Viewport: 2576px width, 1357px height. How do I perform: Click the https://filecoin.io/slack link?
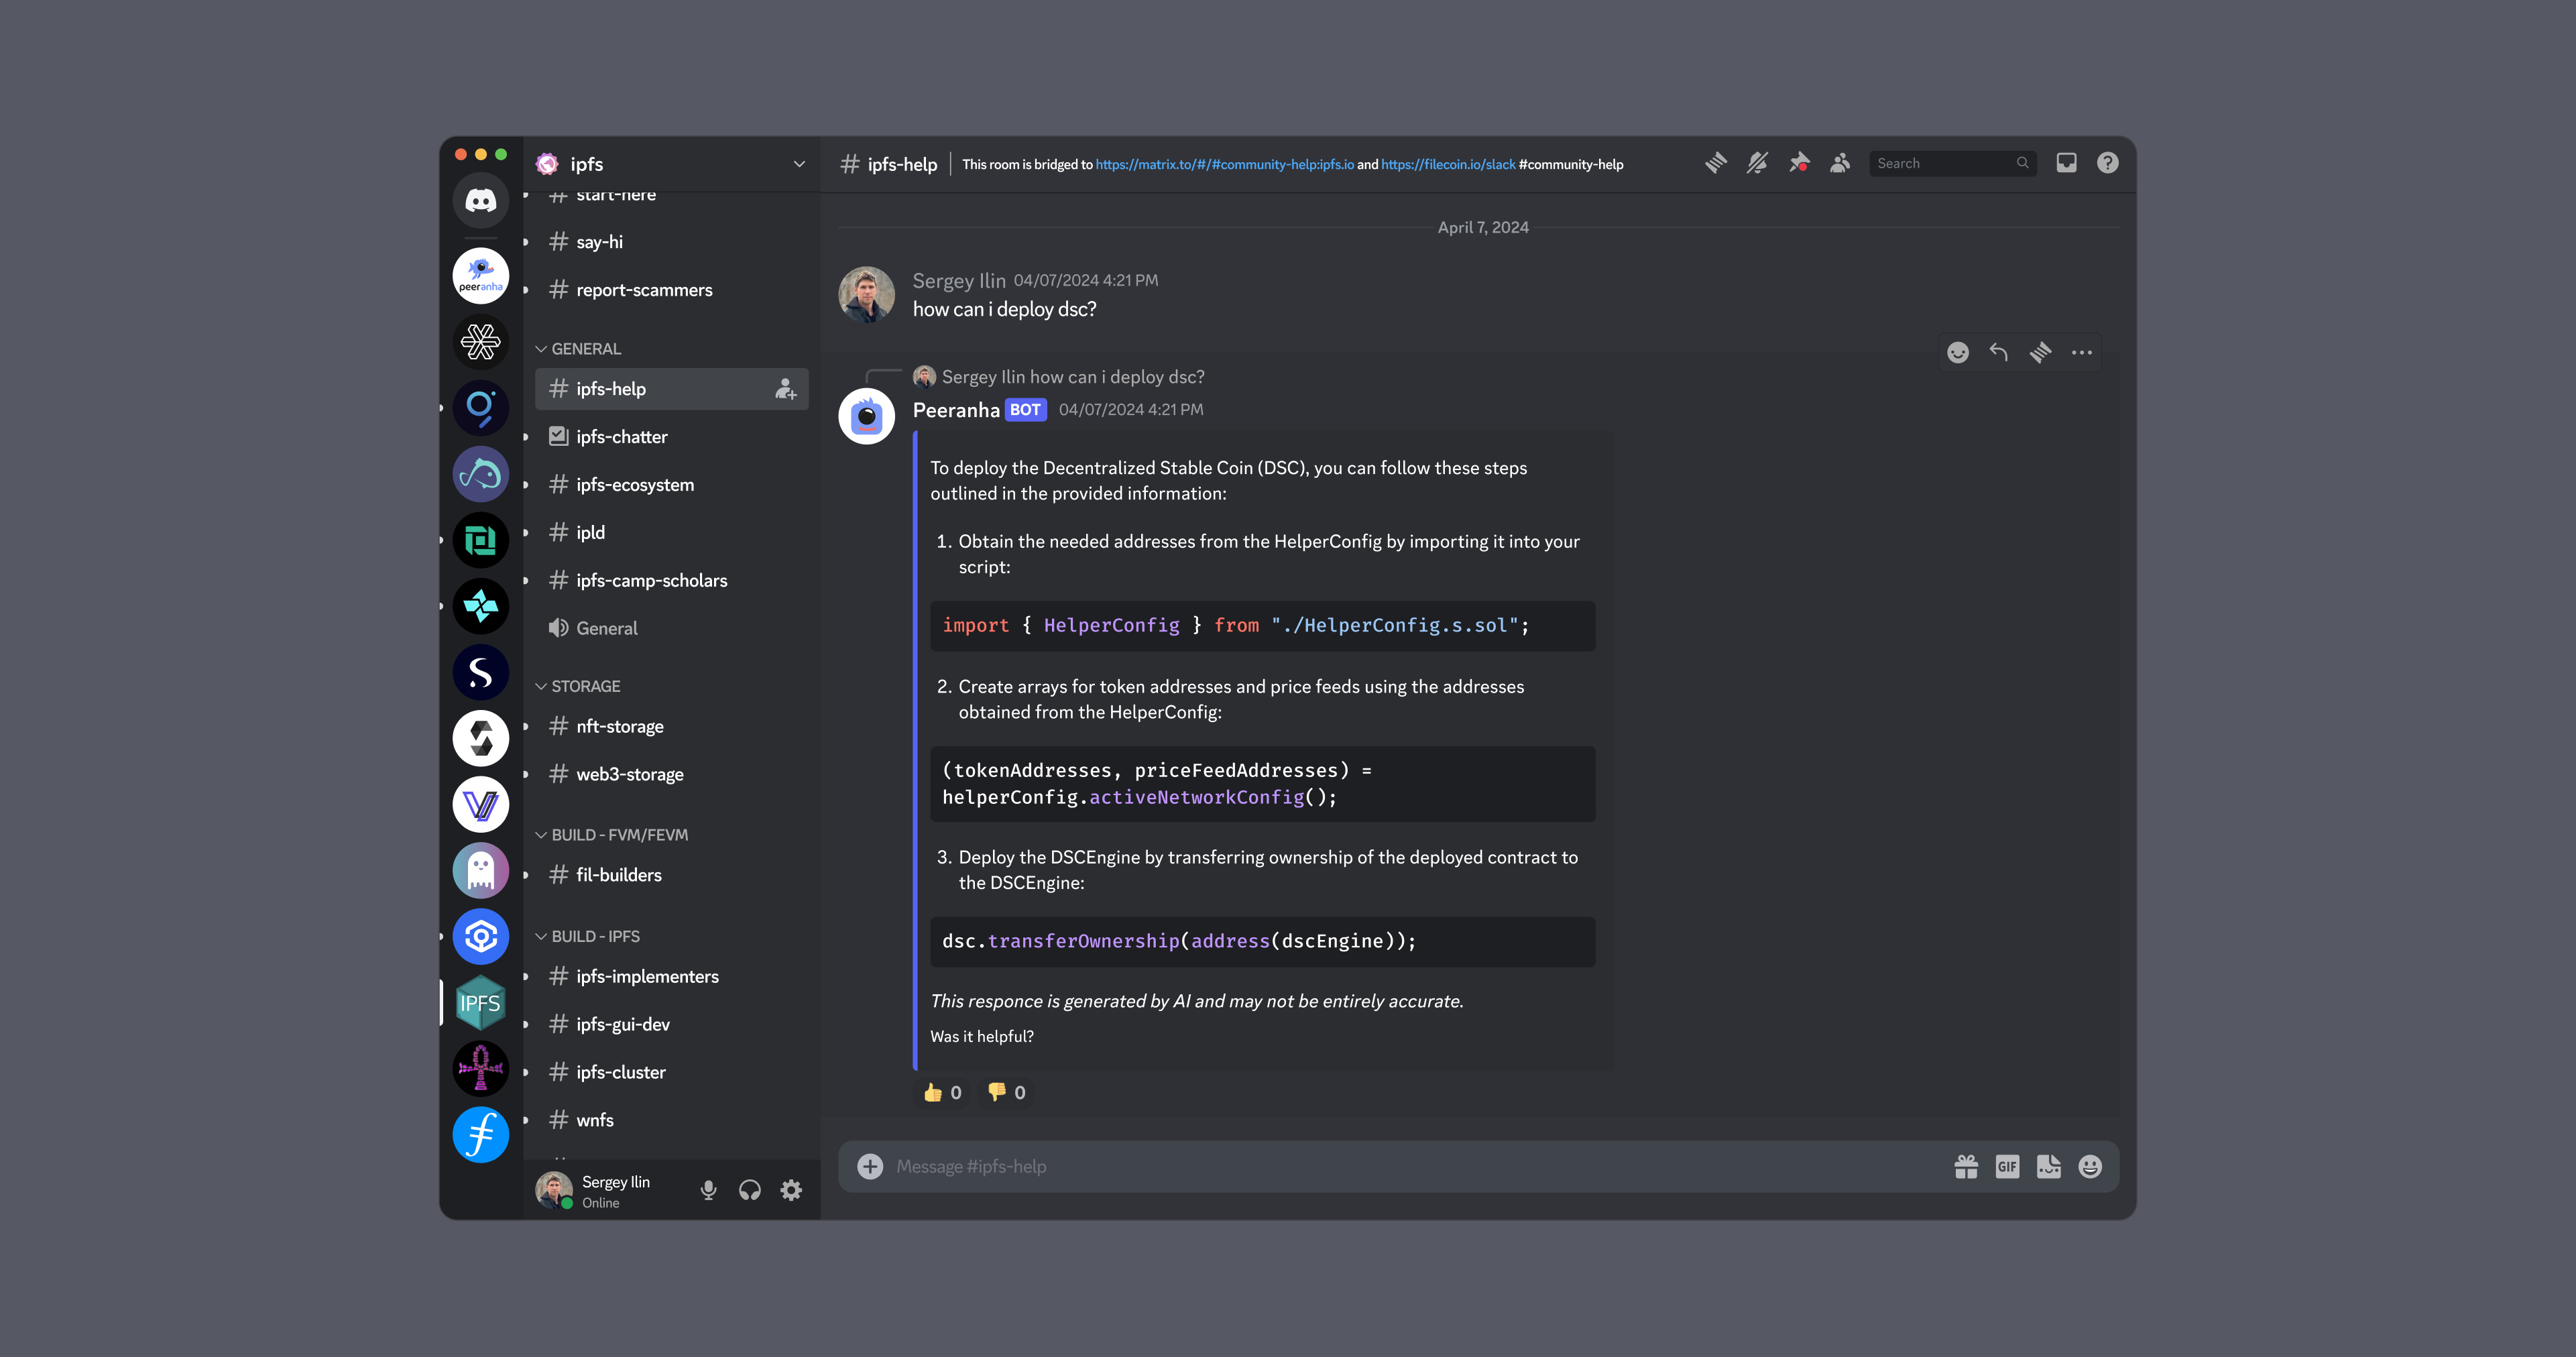[x=1446, y=164]
